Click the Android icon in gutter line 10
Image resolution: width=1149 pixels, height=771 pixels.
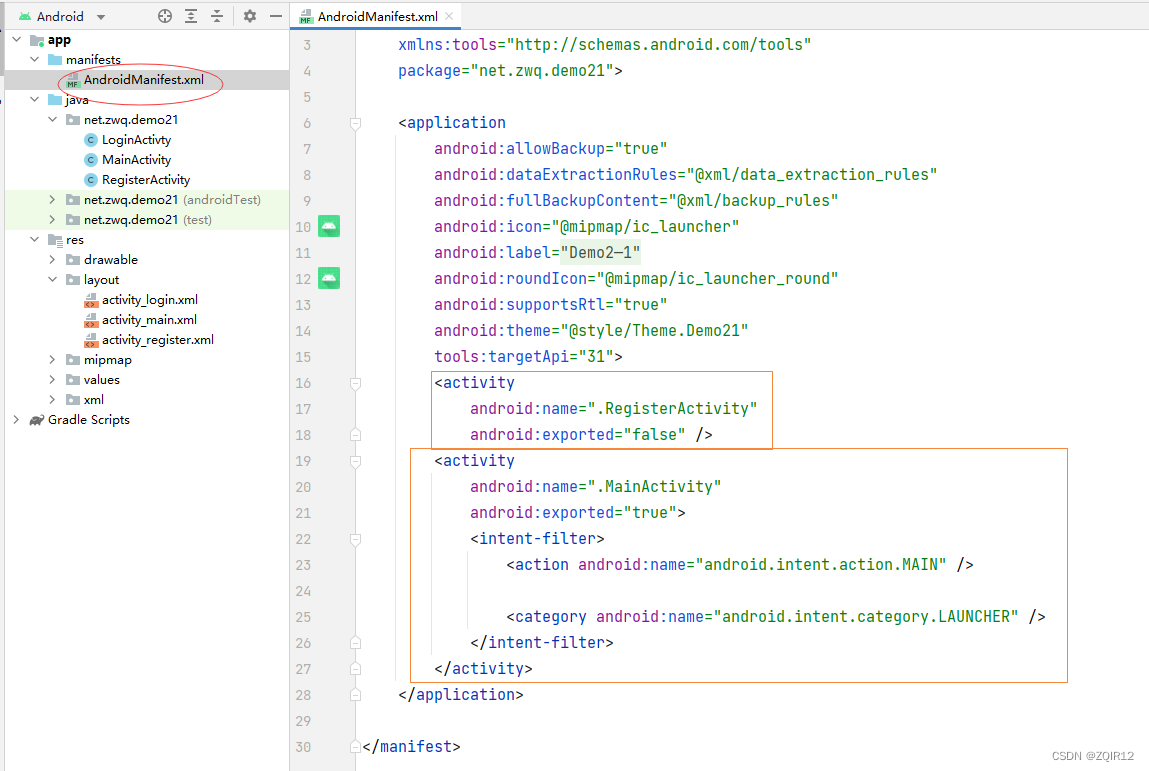pyautogui.click(x=329, y=226)
